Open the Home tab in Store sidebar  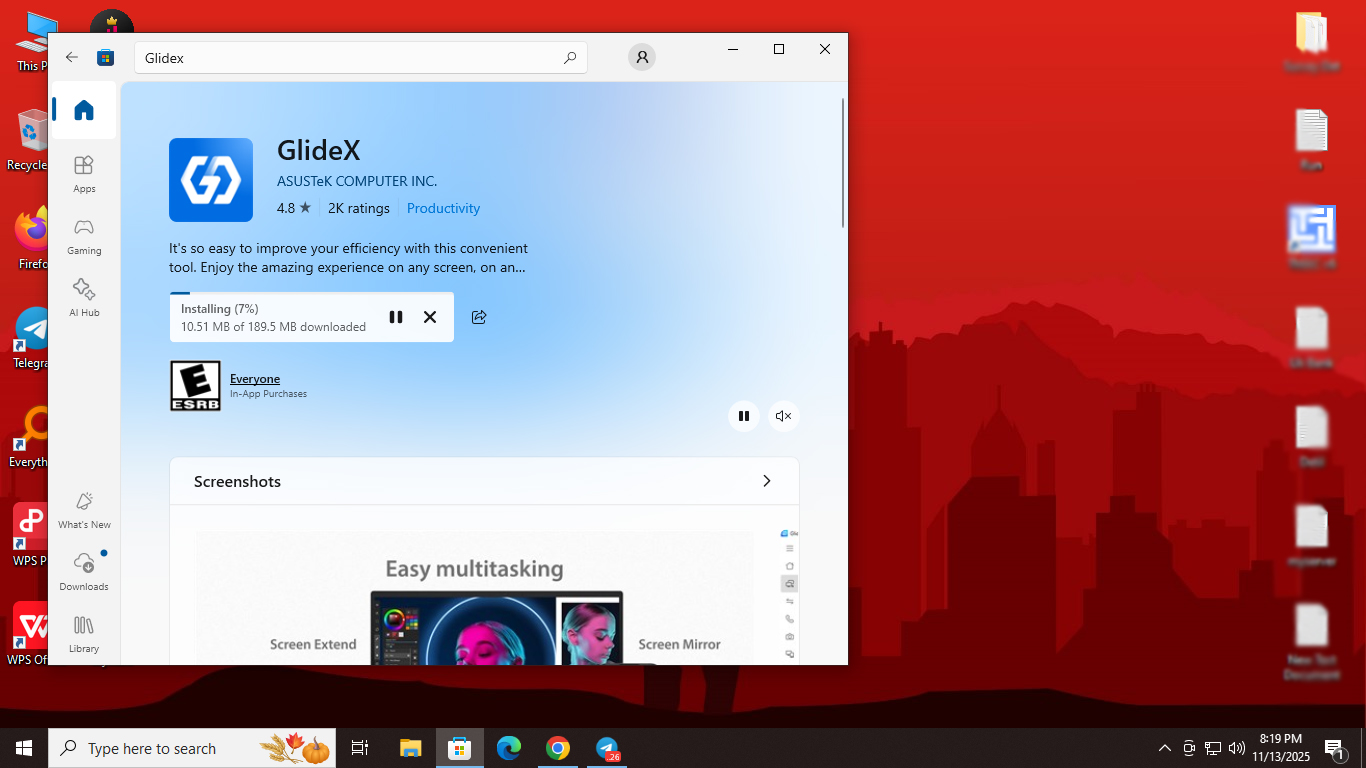(84, 110)
